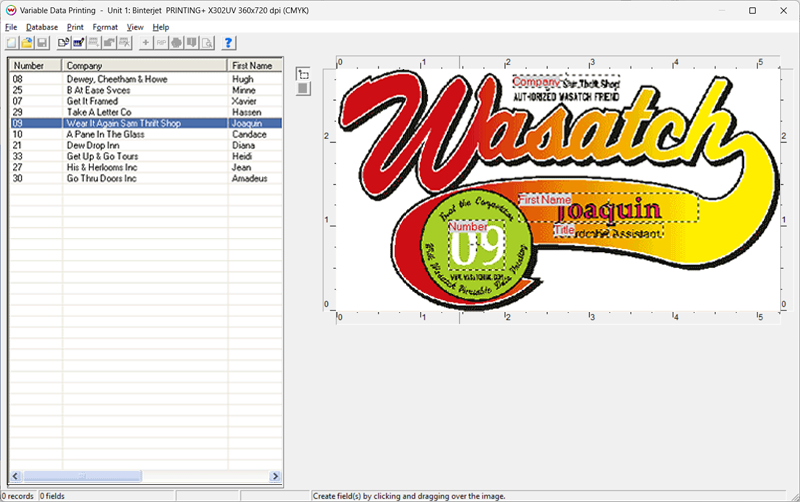Select the Dew Drop Inn row

pos(146,145)
